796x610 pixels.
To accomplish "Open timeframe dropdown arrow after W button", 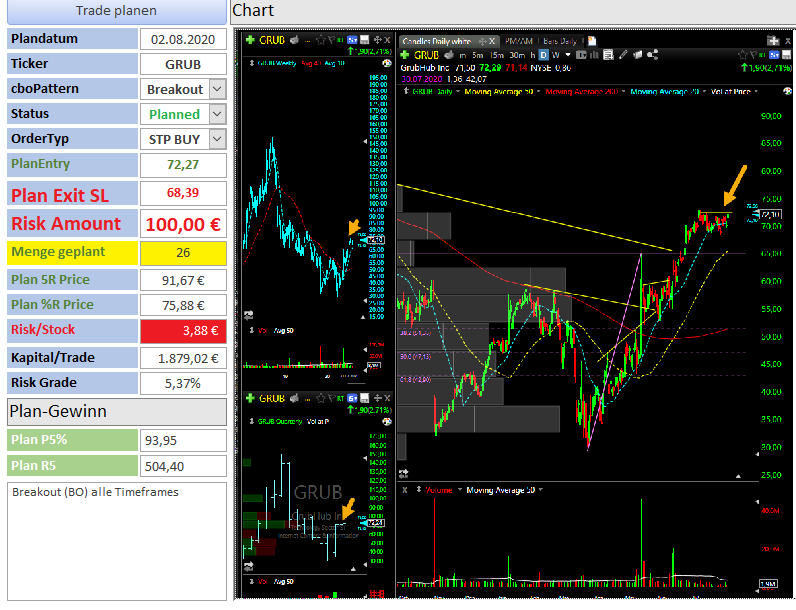I will pos(568,55).
